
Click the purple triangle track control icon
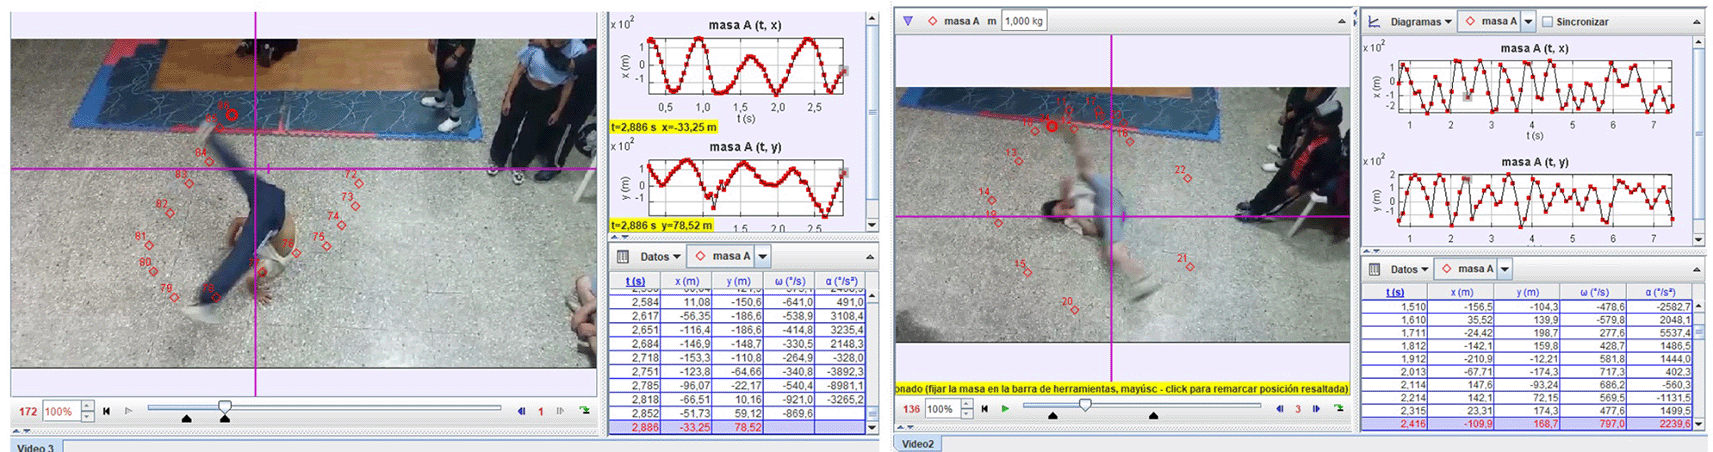coord(908,21)
